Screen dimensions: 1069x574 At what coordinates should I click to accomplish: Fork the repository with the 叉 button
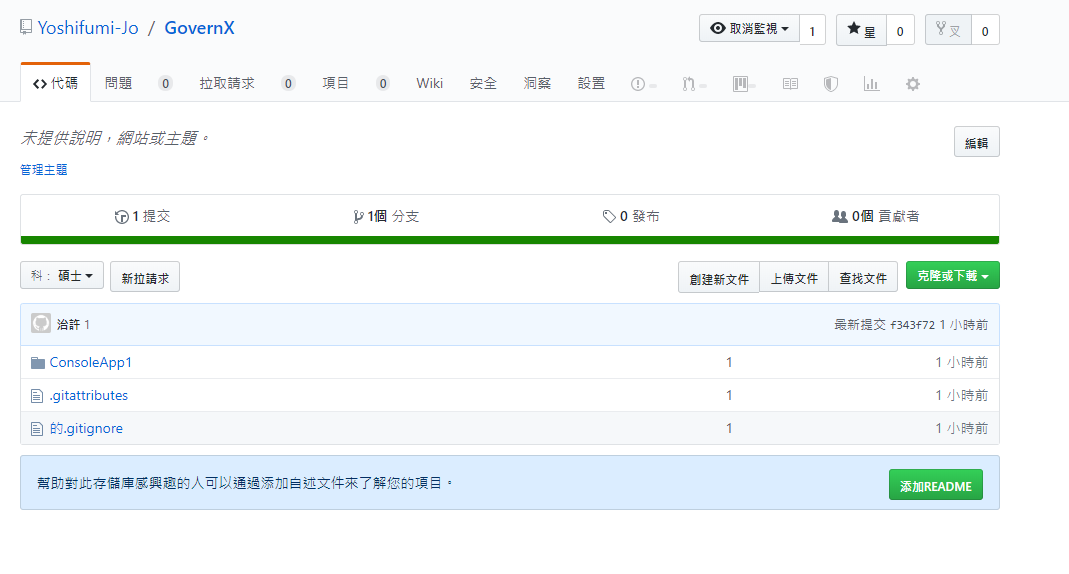[948, 30]
